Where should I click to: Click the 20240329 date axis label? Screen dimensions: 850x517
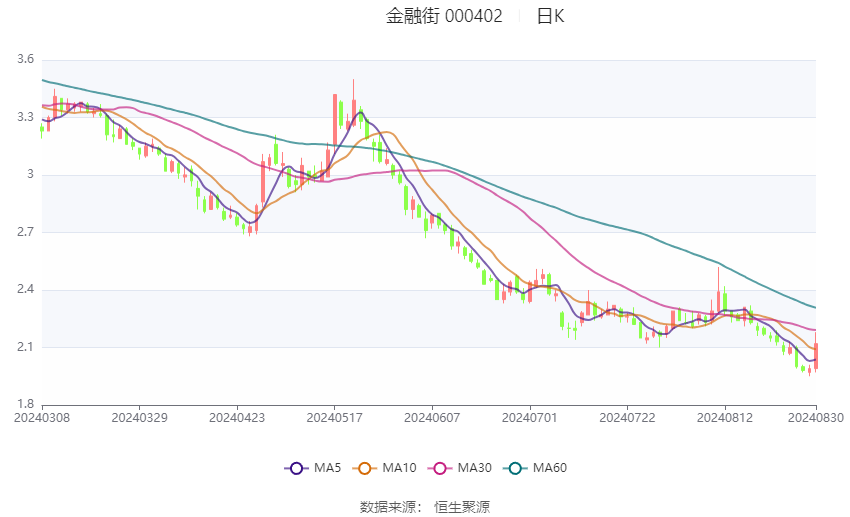(x=139, y=418)
